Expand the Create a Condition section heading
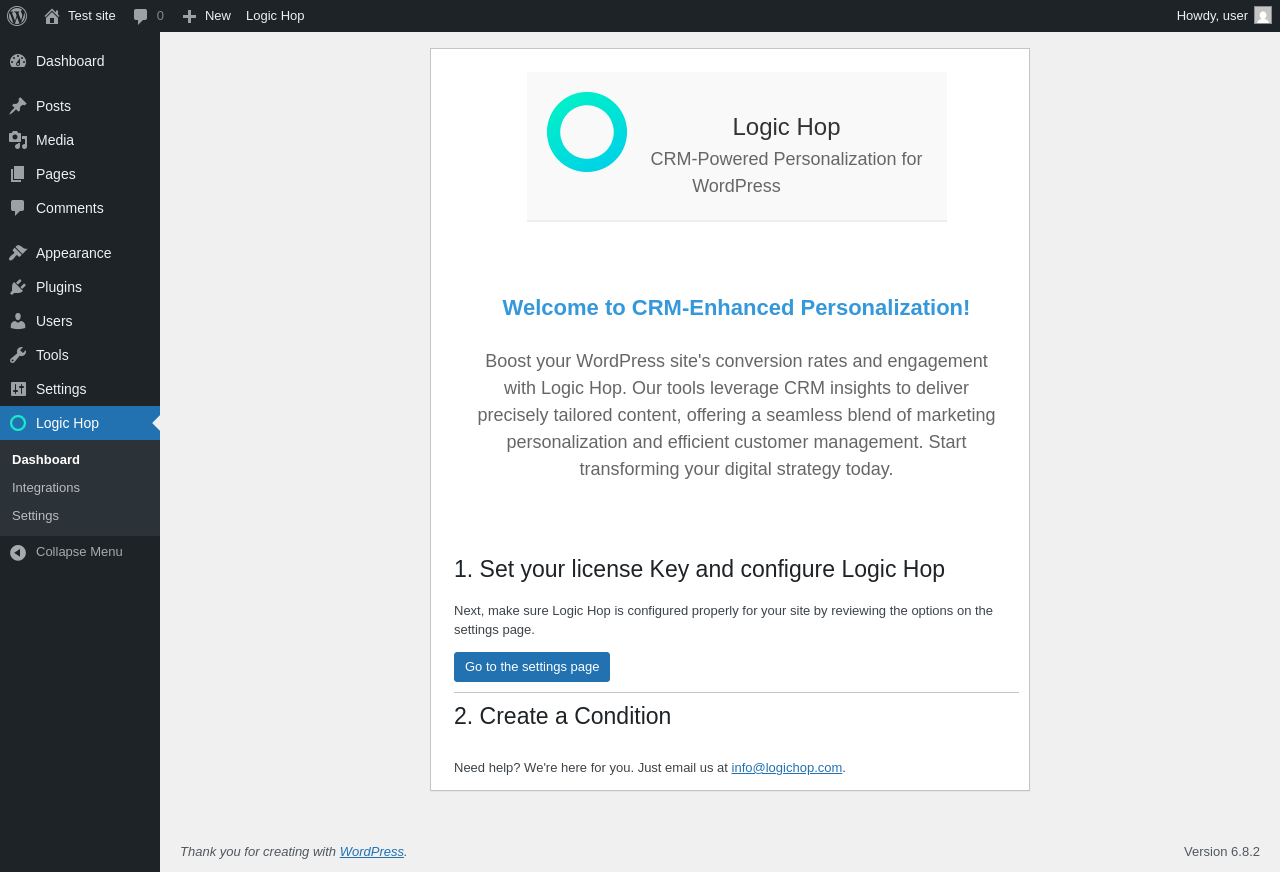The image size is (1280, 872). [x=562, y=716]
